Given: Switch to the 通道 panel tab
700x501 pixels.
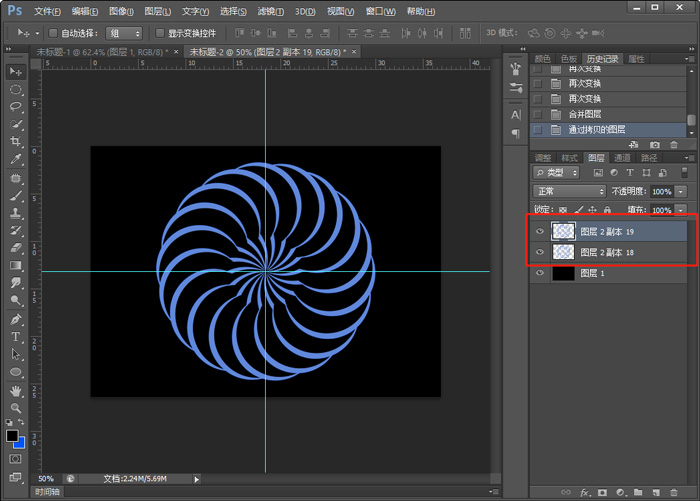Looking at the screenshot, I should coord(622,158).
